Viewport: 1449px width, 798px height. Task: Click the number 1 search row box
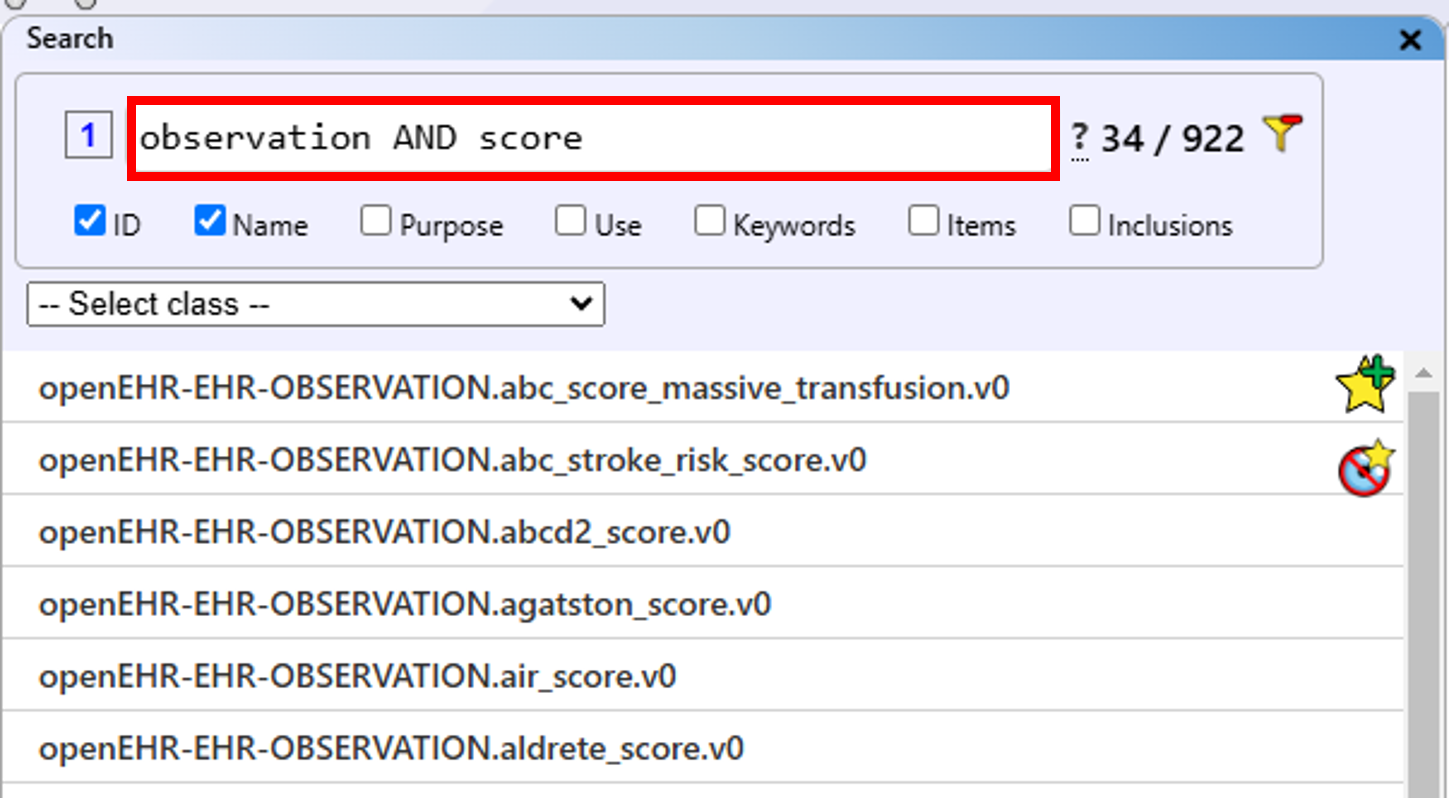pos(88,135)
